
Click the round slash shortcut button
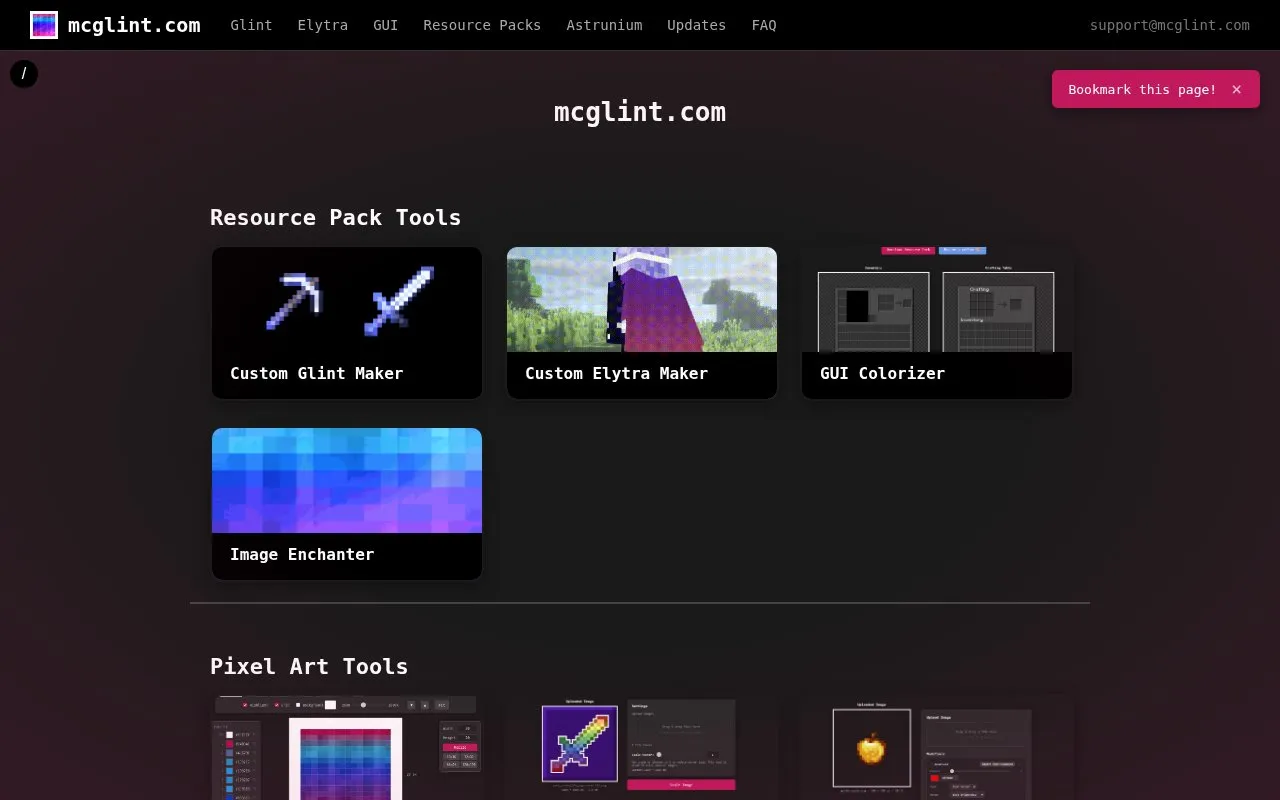coord(24,74)
